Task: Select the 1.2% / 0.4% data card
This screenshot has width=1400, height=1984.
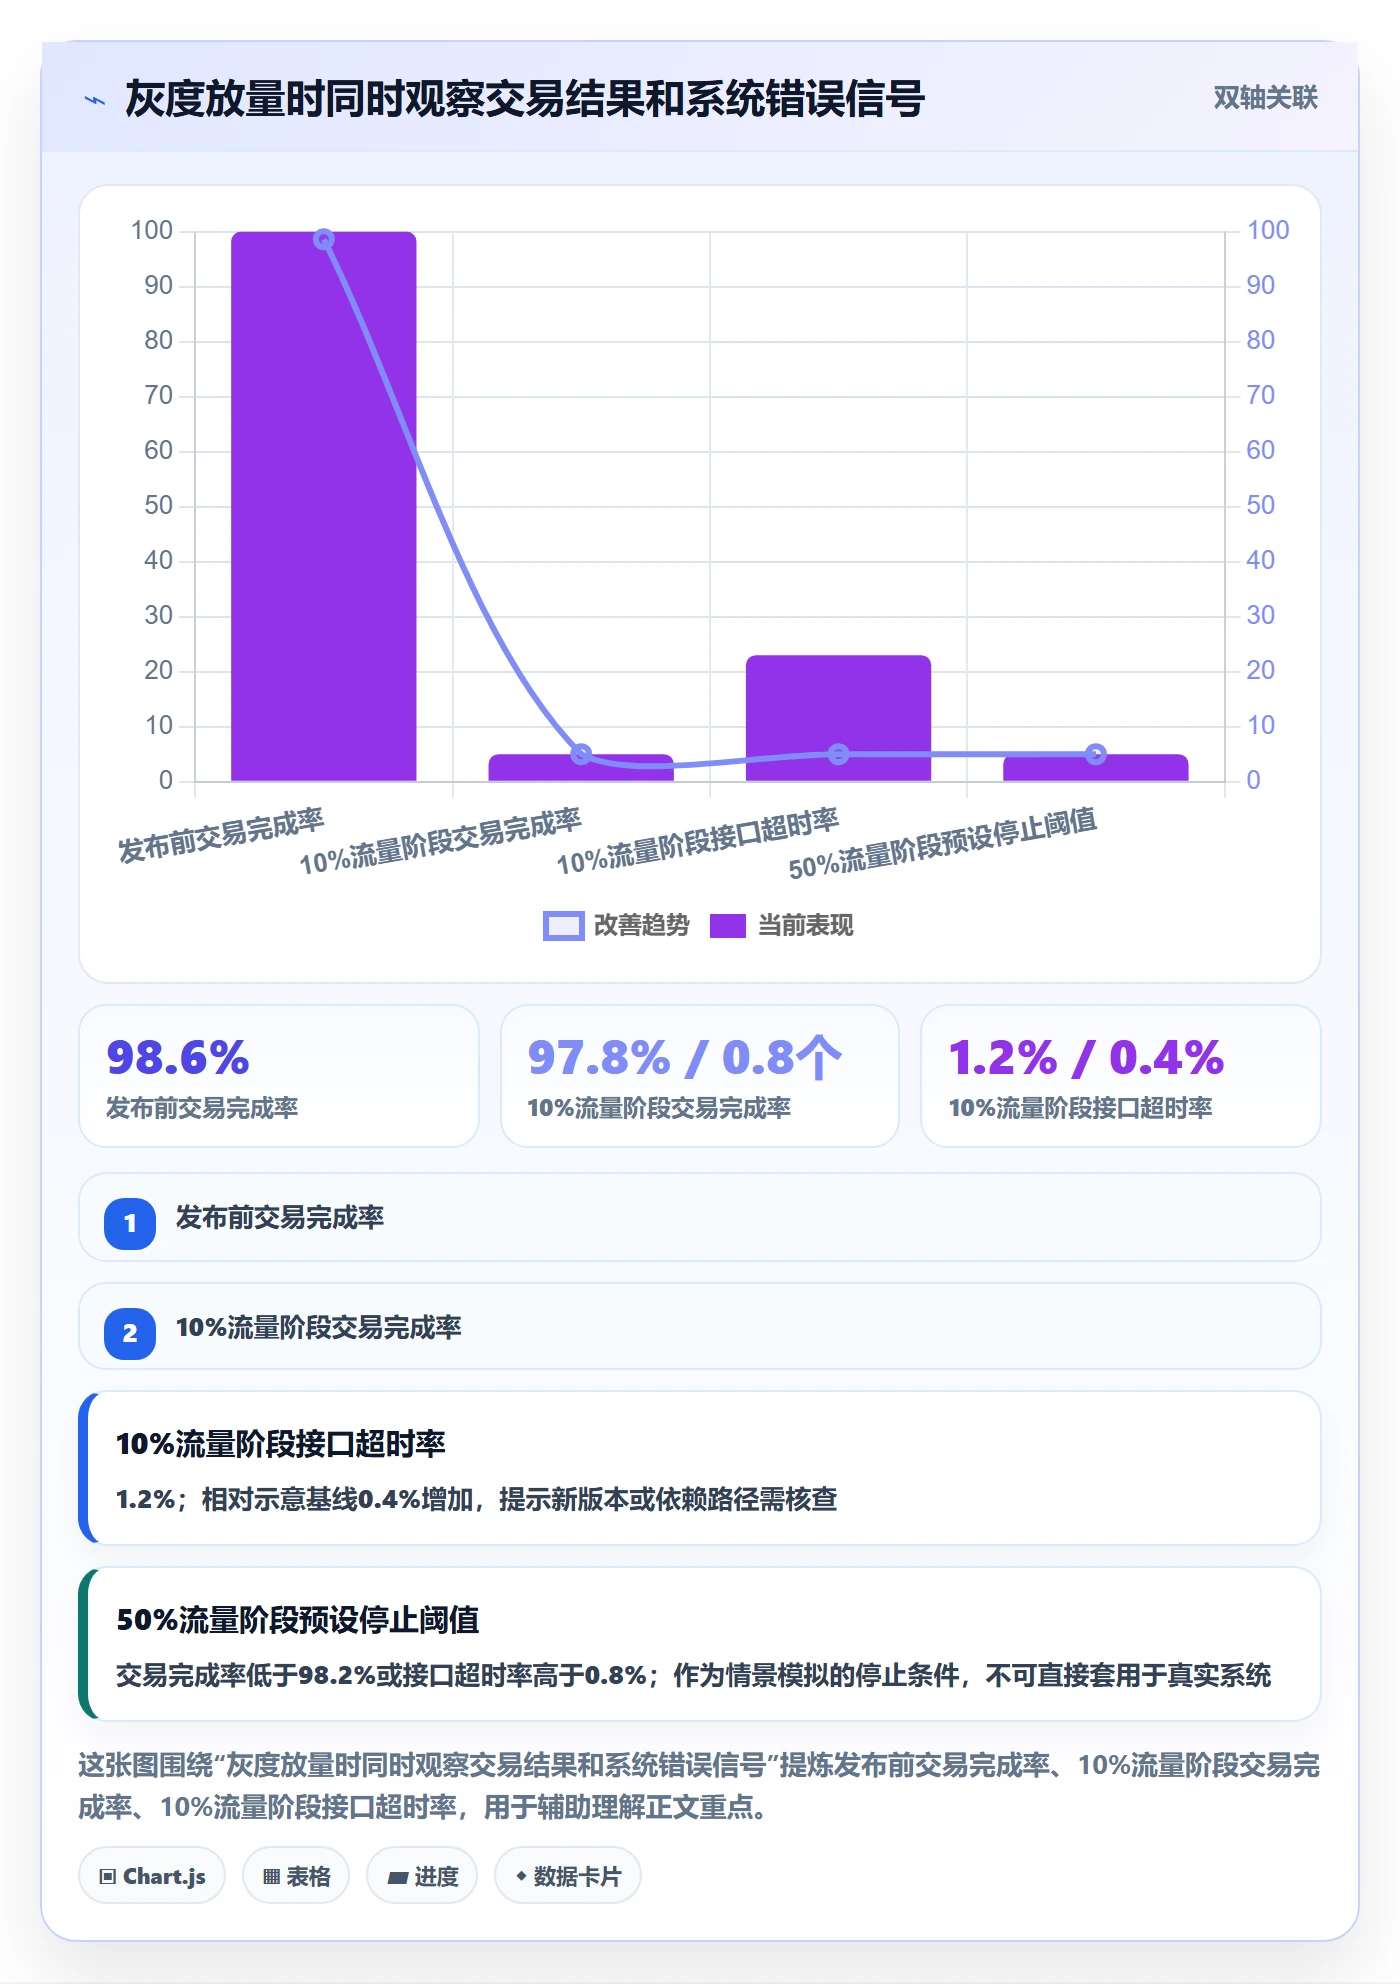Action: [1121, 1076]
